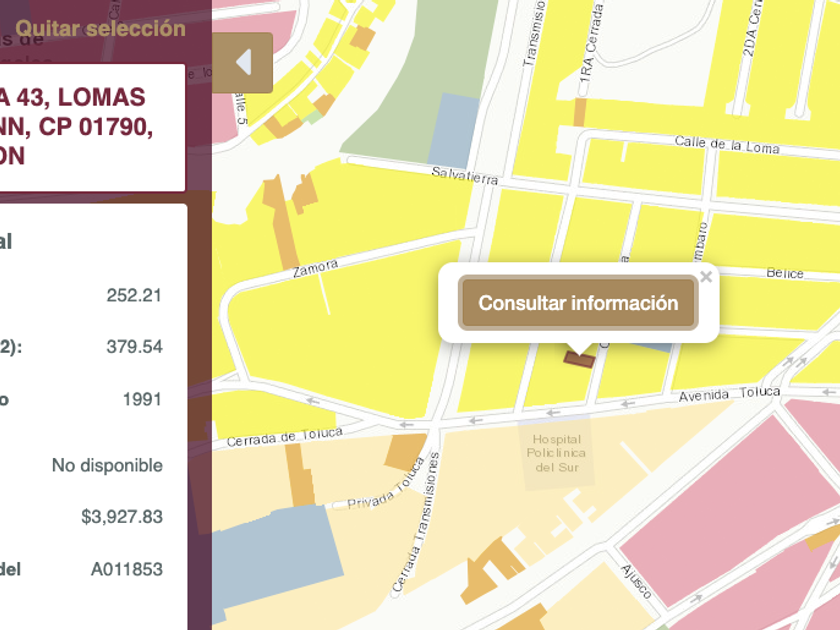Image resolution: width=840 pixels, height=630 pixels.
Task: Click Quitar selección link
Action: coord(100,28)
